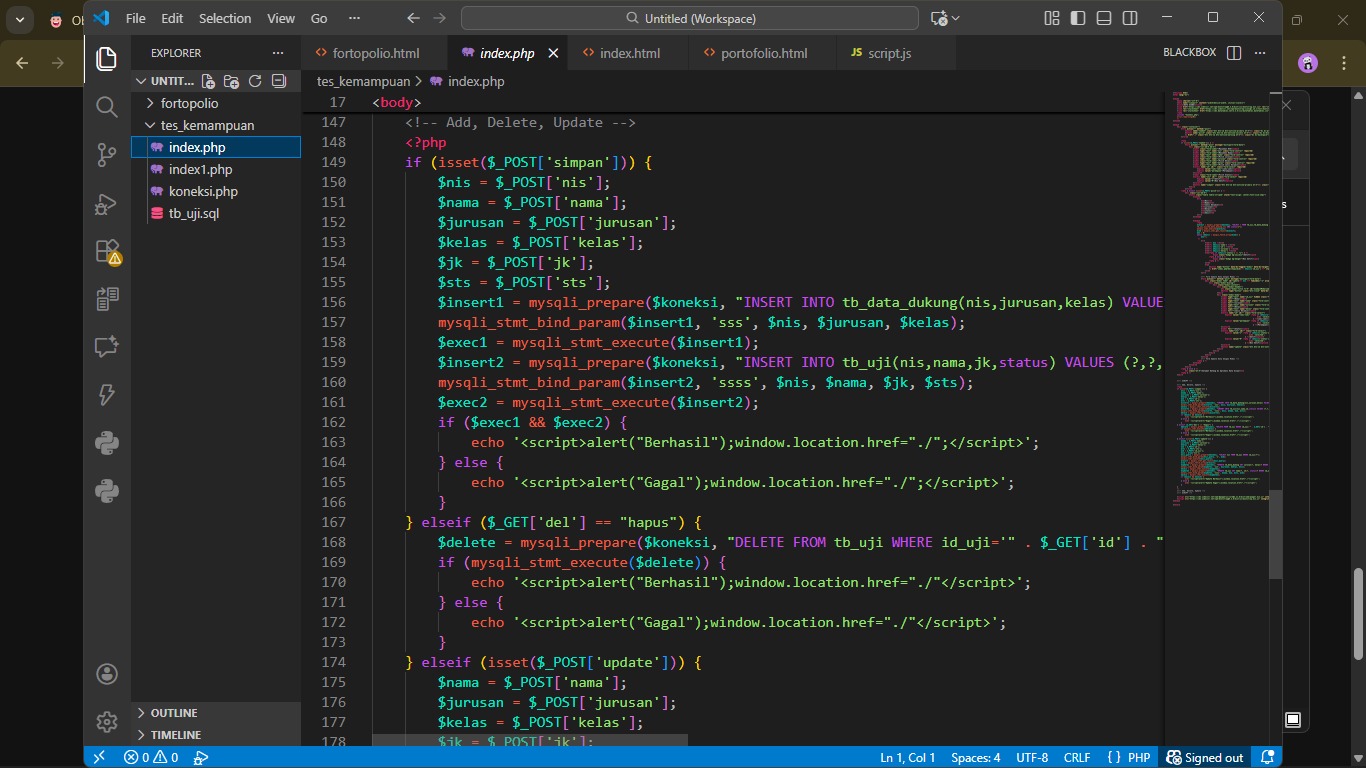The height and width of the screenshot is (768, 1366).
Task: Open the Copilot dropdown arrow in title bar
Action: (x=955, y=18)
